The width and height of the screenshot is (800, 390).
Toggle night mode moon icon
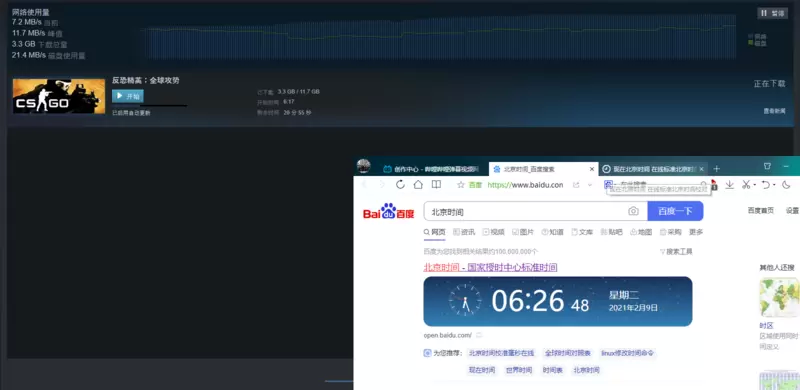tap(786, 185)
